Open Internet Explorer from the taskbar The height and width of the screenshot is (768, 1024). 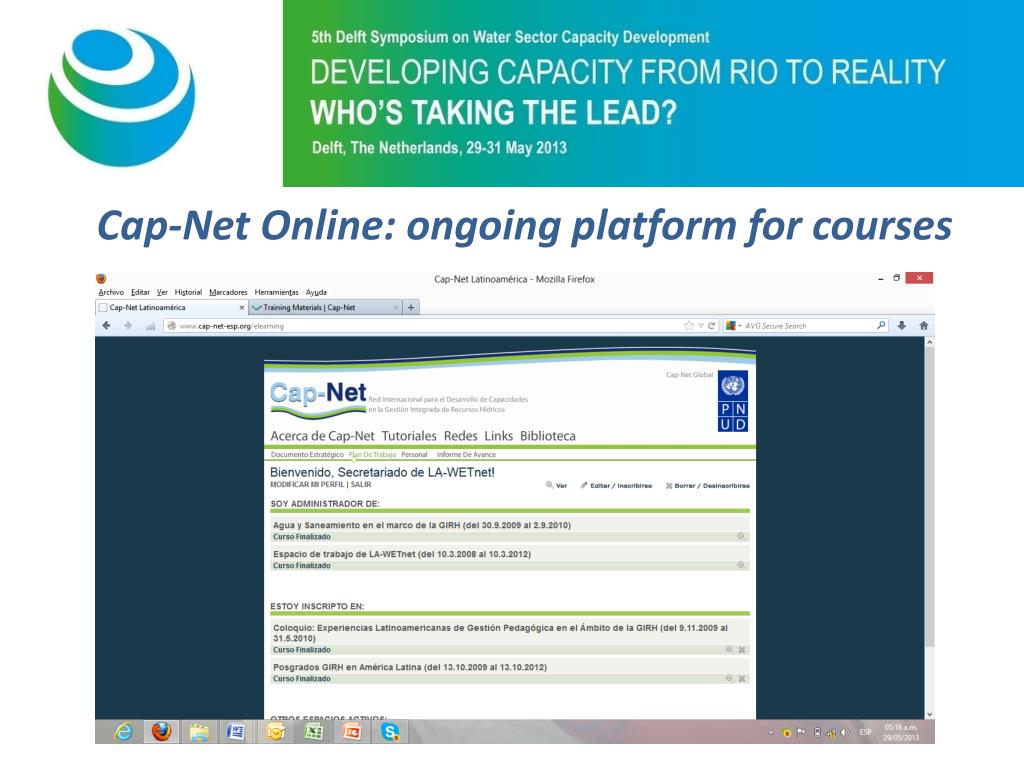pyautogui.click(x=123, y=731)
